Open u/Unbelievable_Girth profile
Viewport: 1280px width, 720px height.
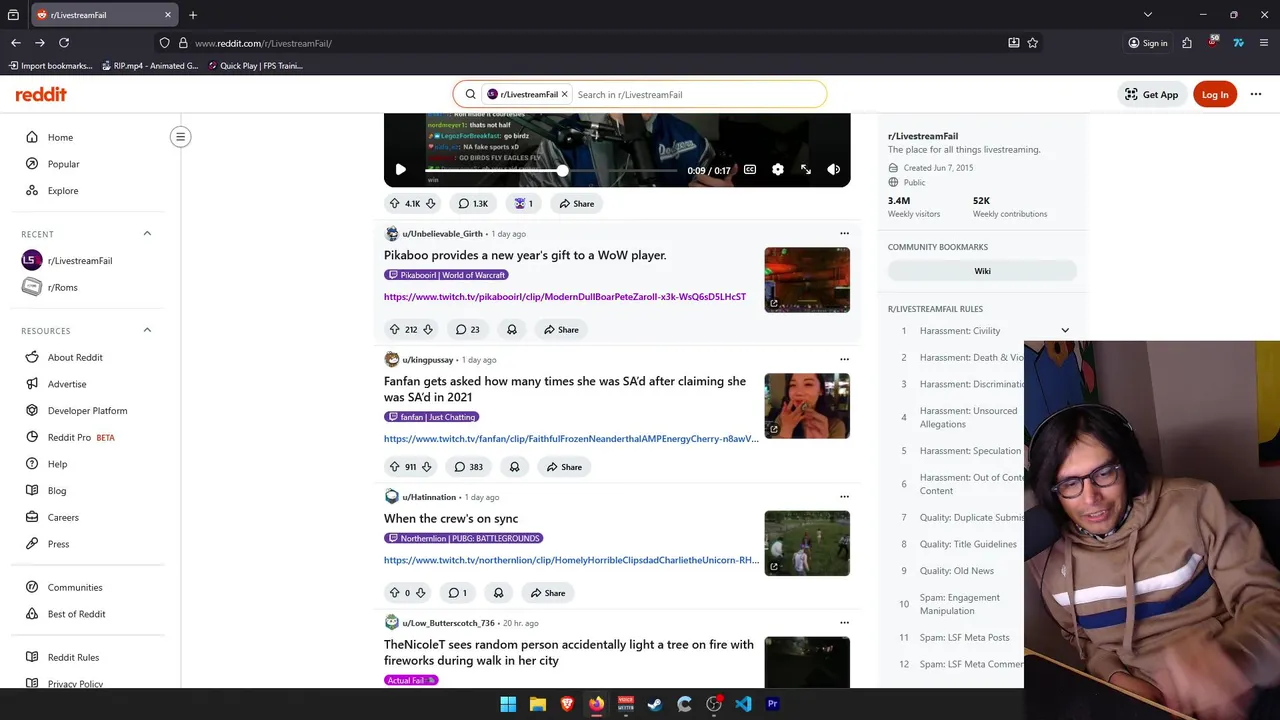point(442,234)
